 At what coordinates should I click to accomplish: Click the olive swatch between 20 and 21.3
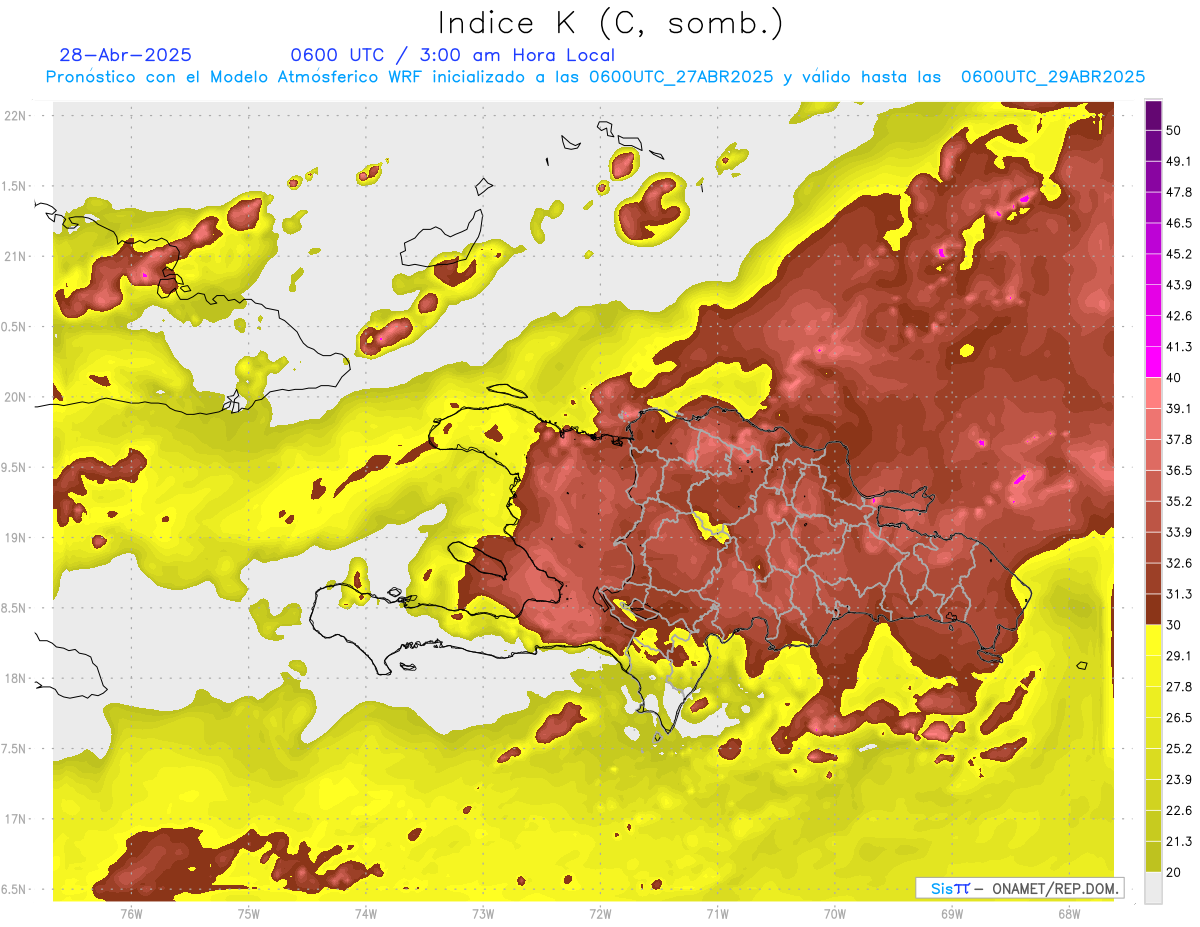[x=1153, y=856]
